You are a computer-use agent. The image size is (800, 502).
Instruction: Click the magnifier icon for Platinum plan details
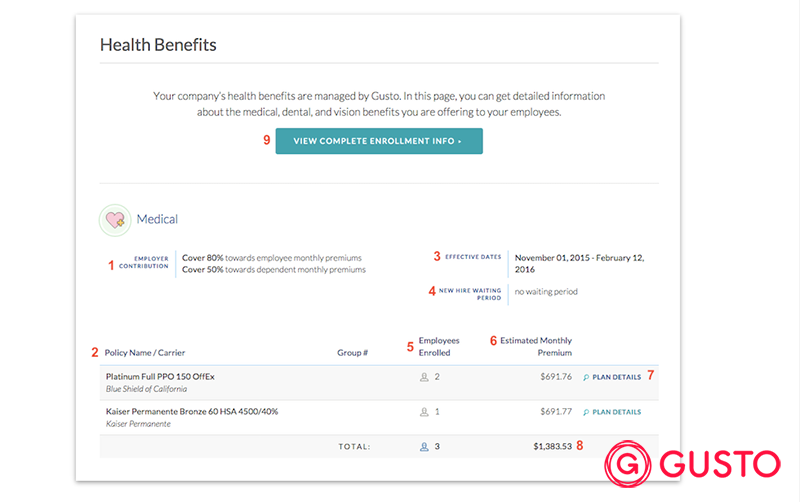tap(585, 377)
